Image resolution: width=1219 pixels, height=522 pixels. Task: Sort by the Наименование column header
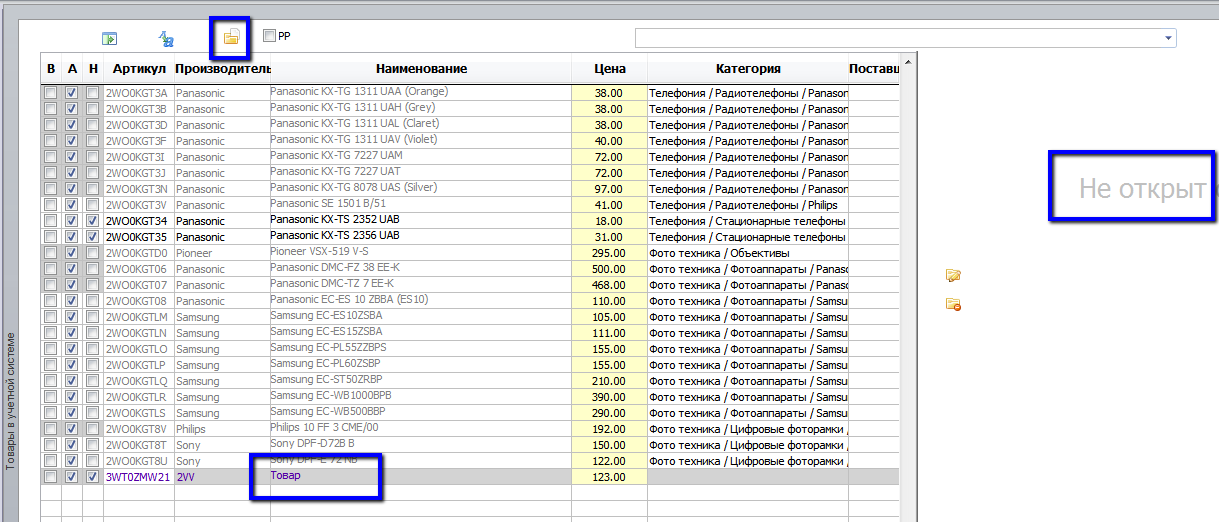421,68
